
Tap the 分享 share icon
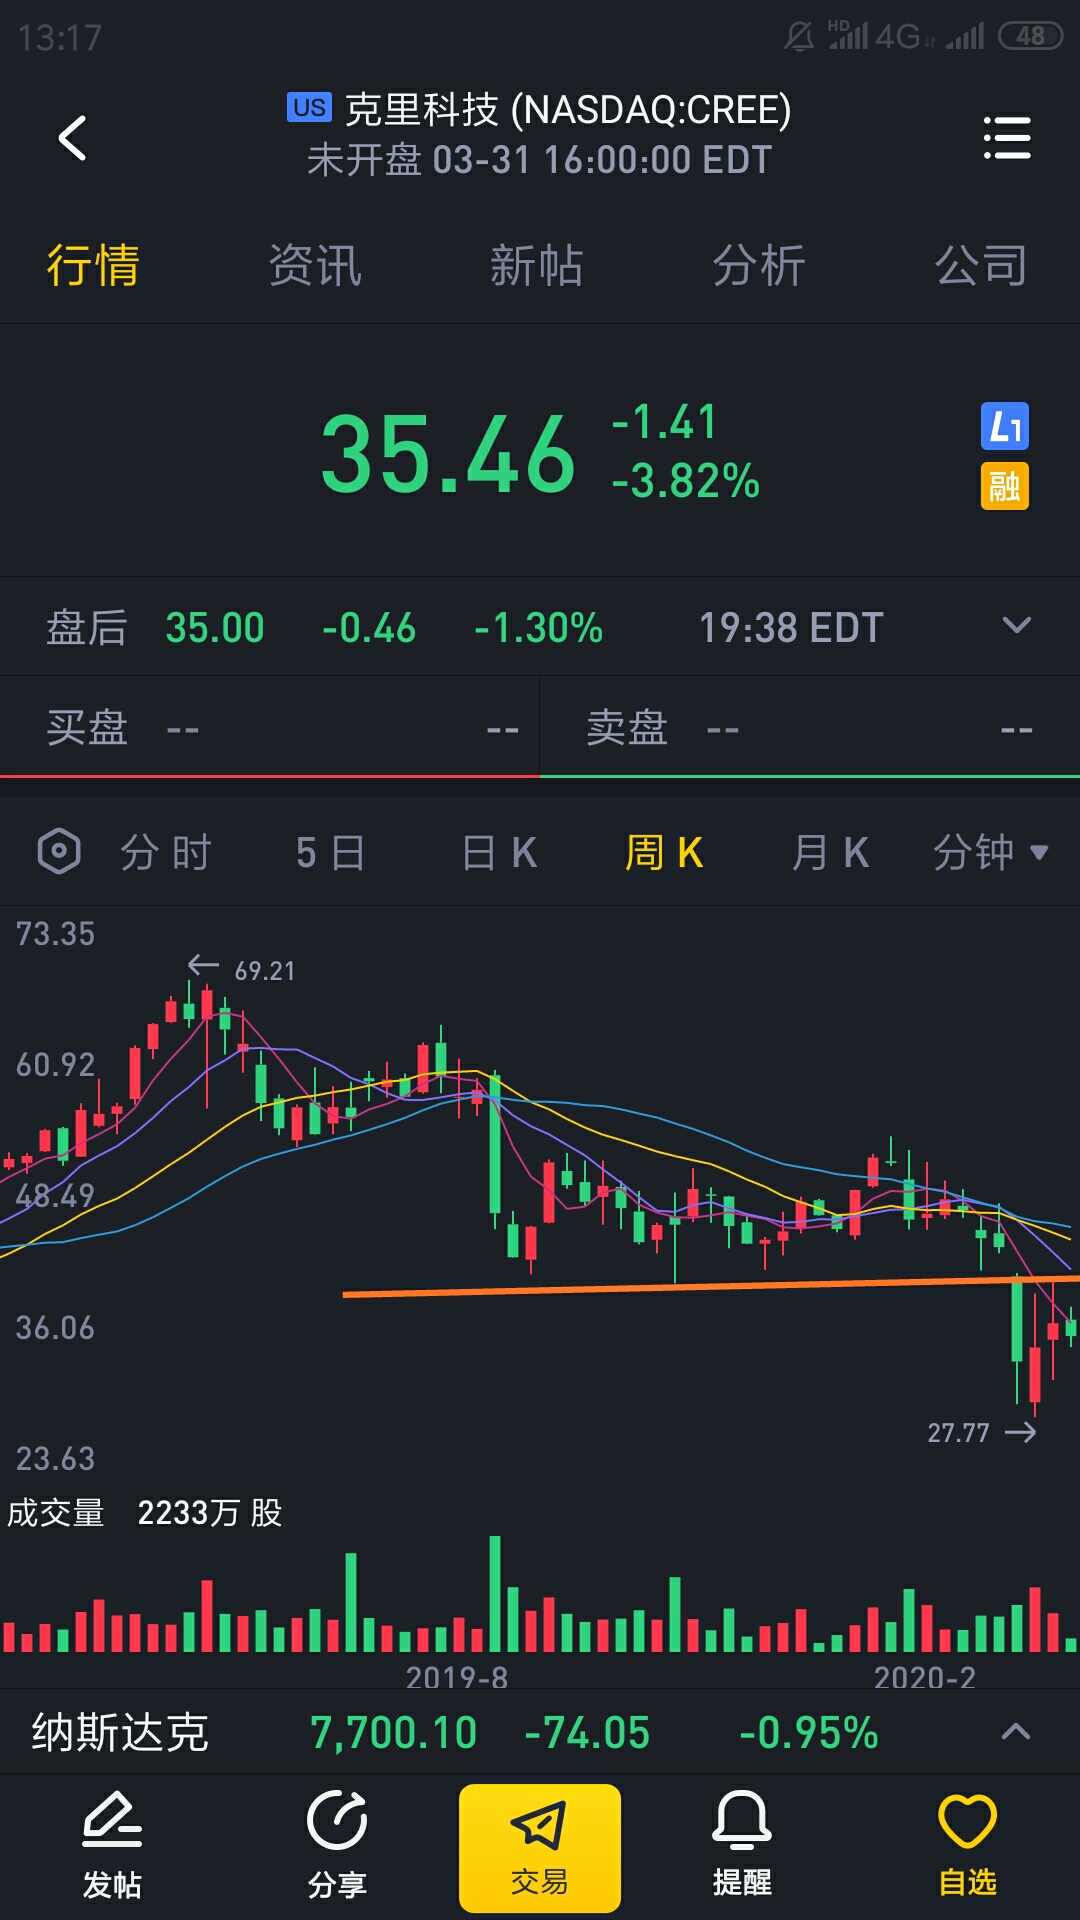tap(337, 1848)
